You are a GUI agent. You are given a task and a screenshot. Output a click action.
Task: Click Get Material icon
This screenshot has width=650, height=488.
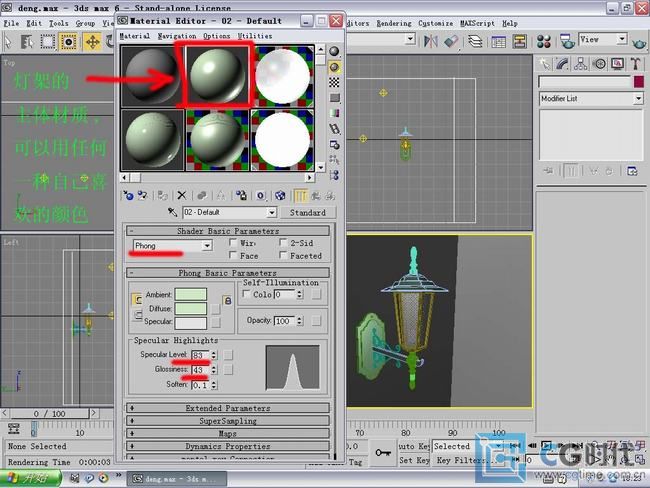(x=129, y=195)
